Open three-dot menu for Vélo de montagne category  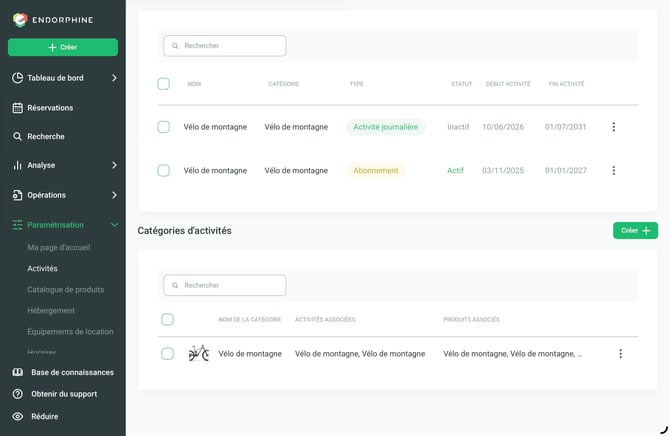tap(620, 354)
